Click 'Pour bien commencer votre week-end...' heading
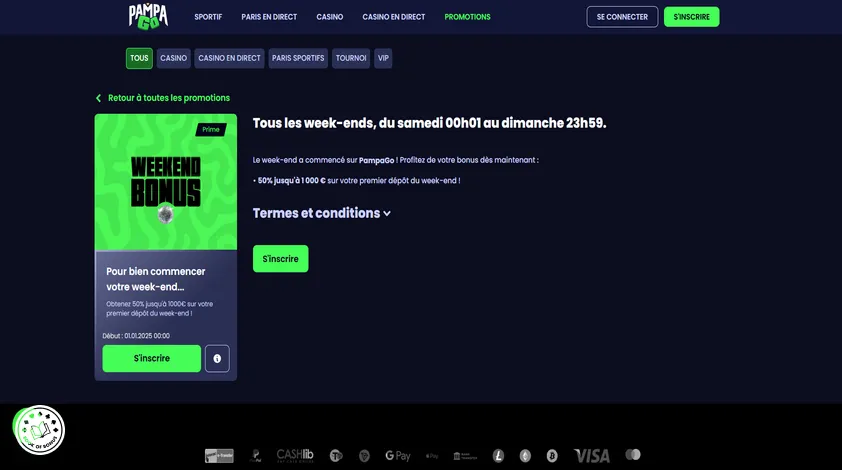The width and height of the screenshot is (842, 470). pos(156,279)
